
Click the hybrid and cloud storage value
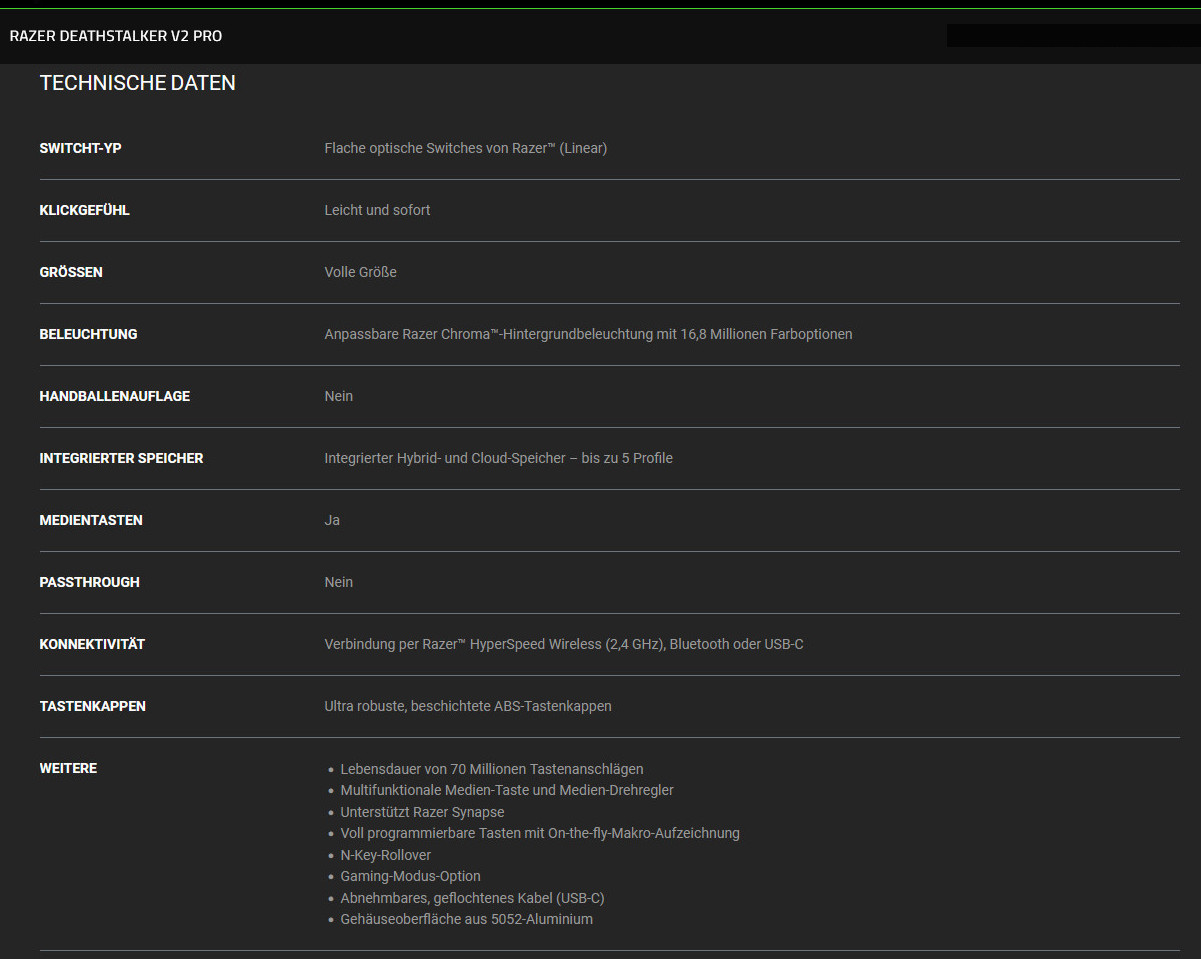point(498,458)
